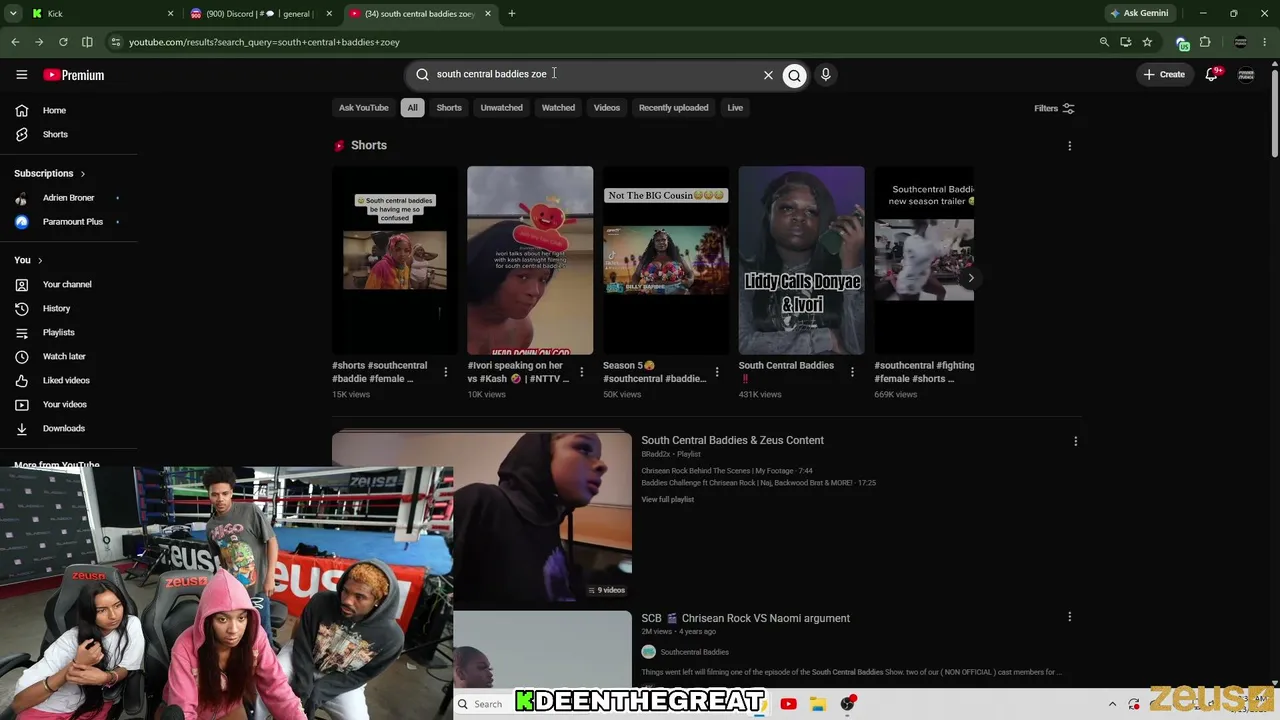Click the address bar URL
This screenshot has height=720, width=1280.
tap(264, 42)
